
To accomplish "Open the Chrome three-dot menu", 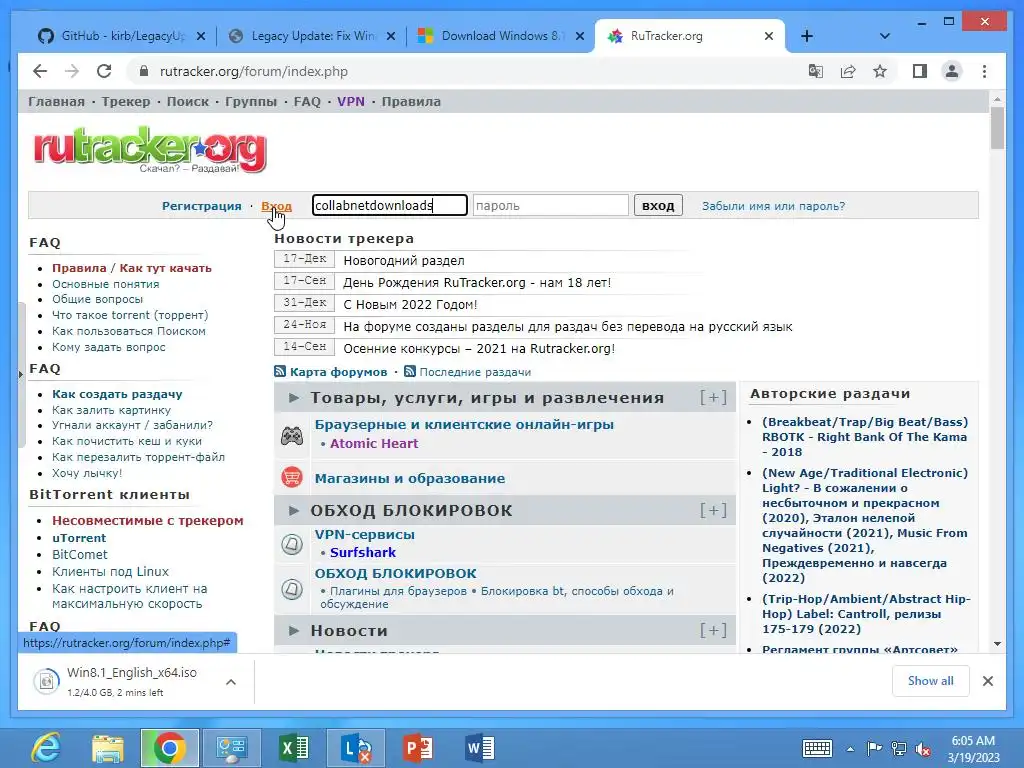I will [x=984, y=71].
